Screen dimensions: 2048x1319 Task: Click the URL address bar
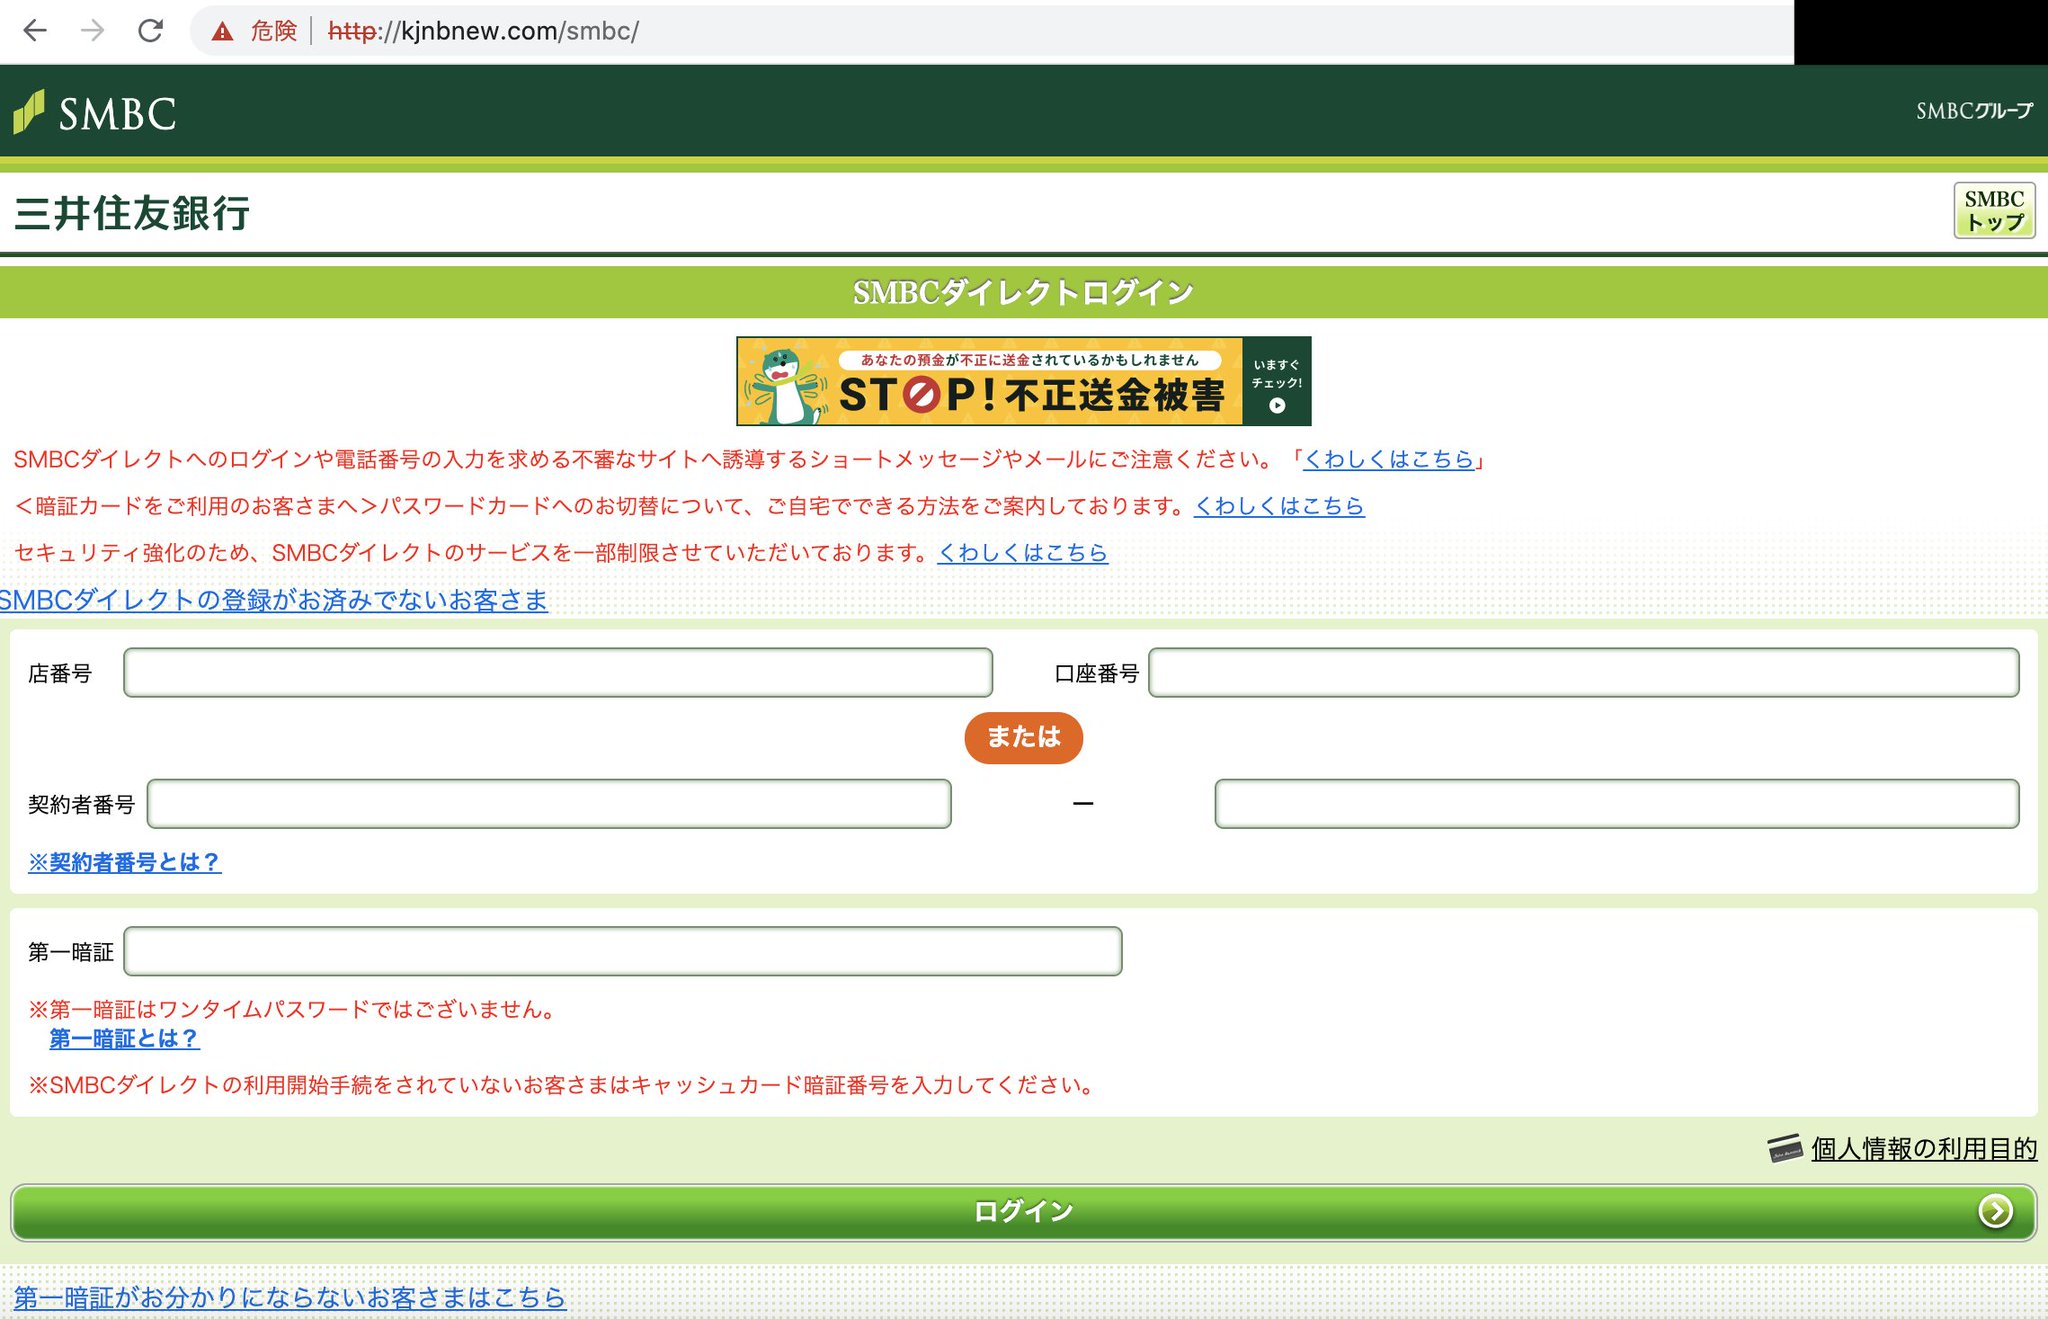(x=990, y=31)
